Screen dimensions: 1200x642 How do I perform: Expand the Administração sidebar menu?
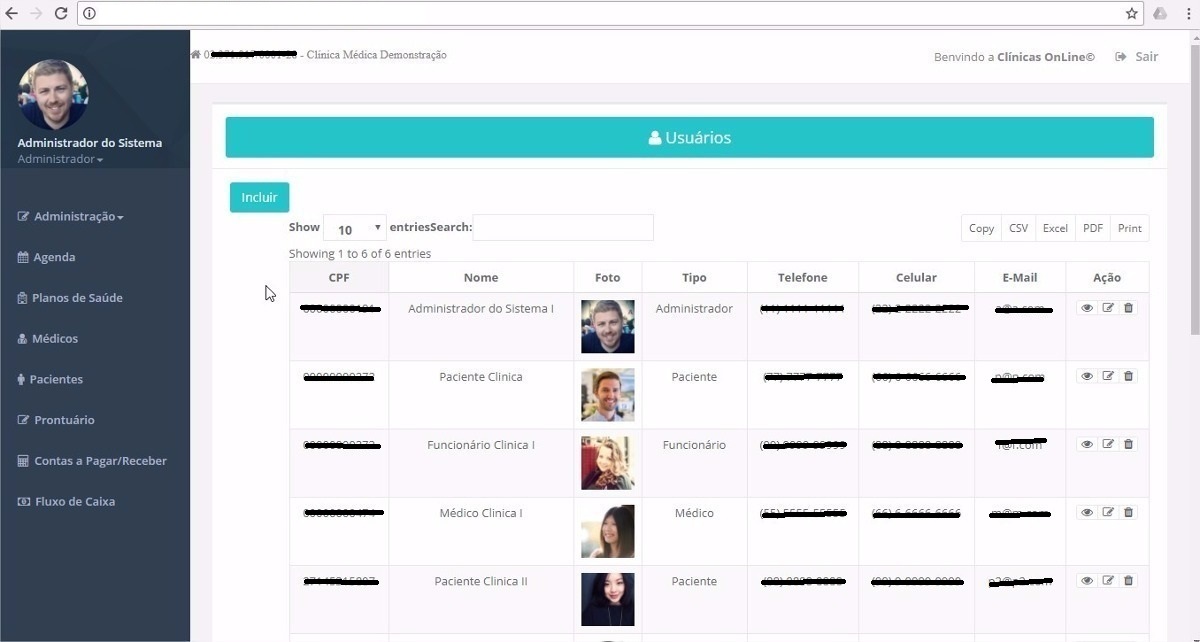click(x=70, y=216)
